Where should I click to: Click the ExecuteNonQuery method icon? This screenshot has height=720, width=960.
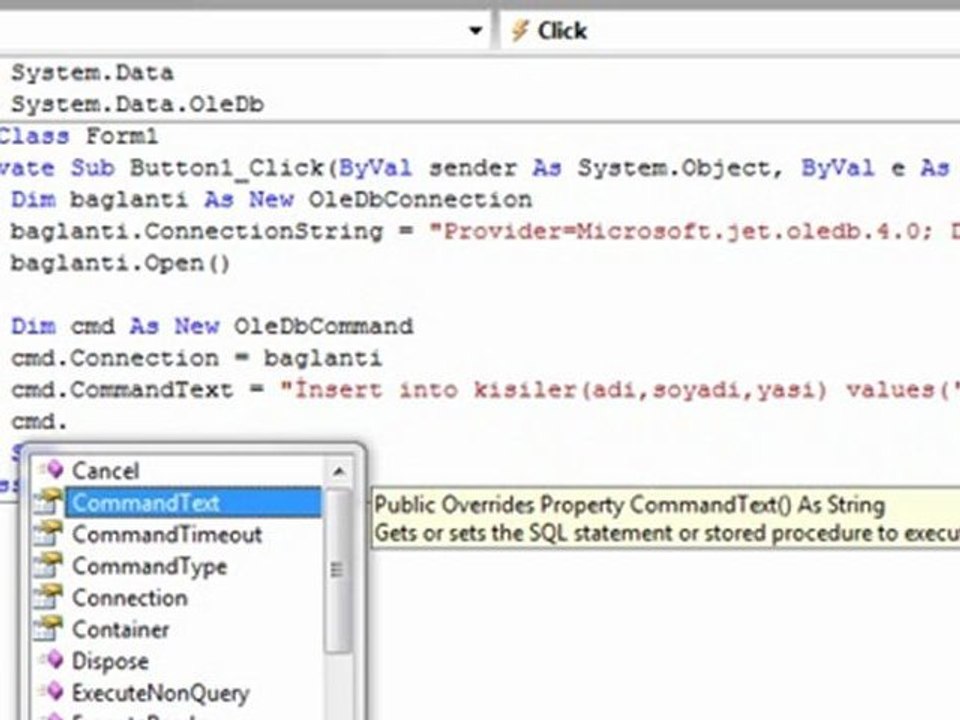pyautogui.click(x=51, y=692)
